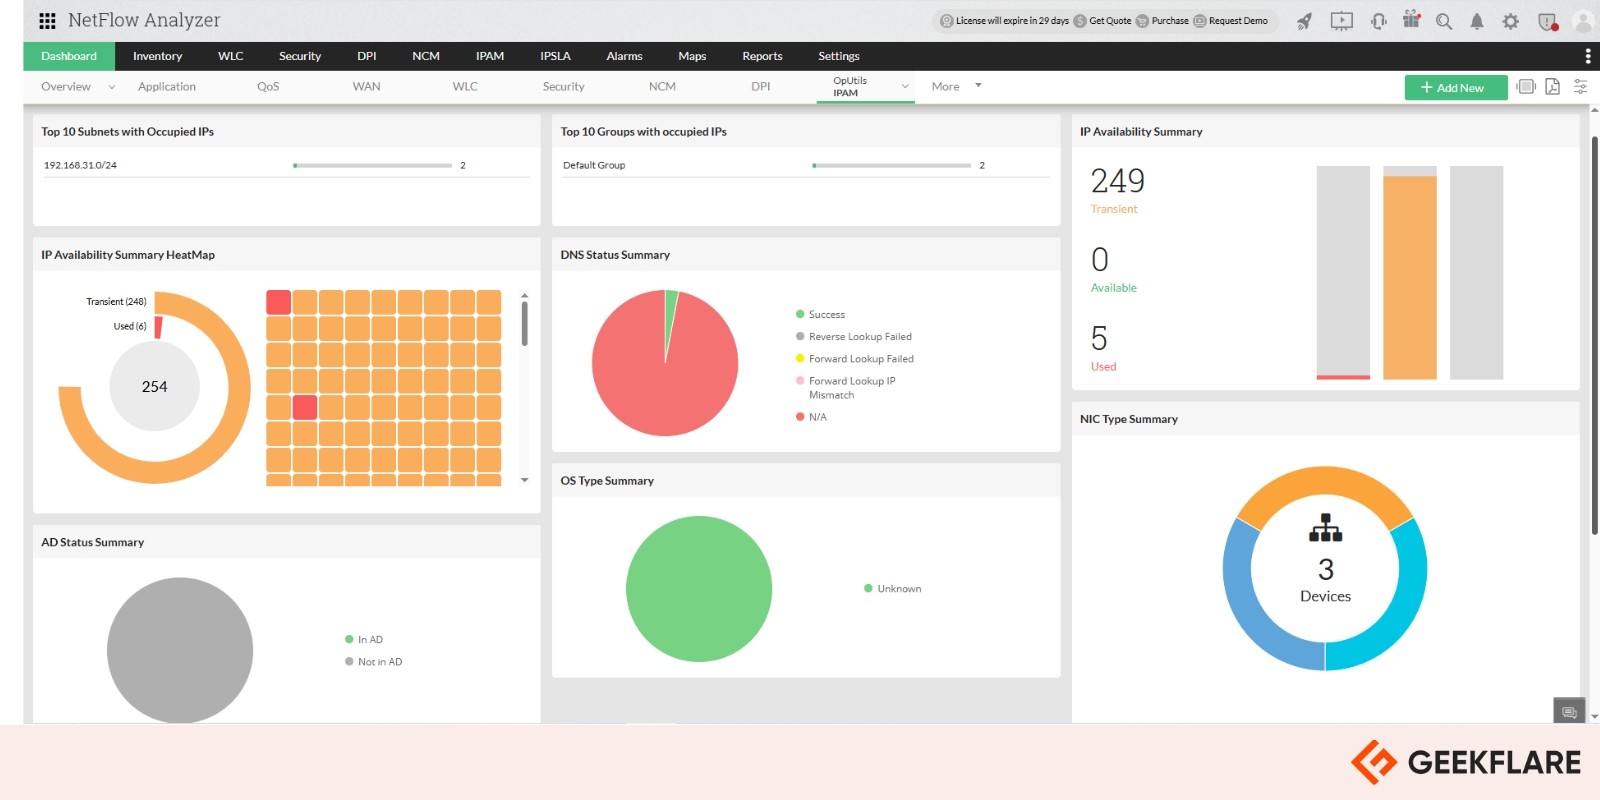Click the search magnifier icon
This screenshot has width=1600, height=800.
point(1443,21)
